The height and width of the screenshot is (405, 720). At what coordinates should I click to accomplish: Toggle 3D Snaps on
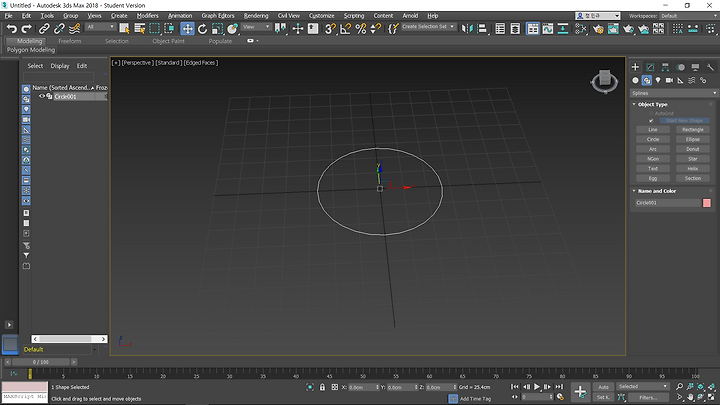(x=330, y=28)
